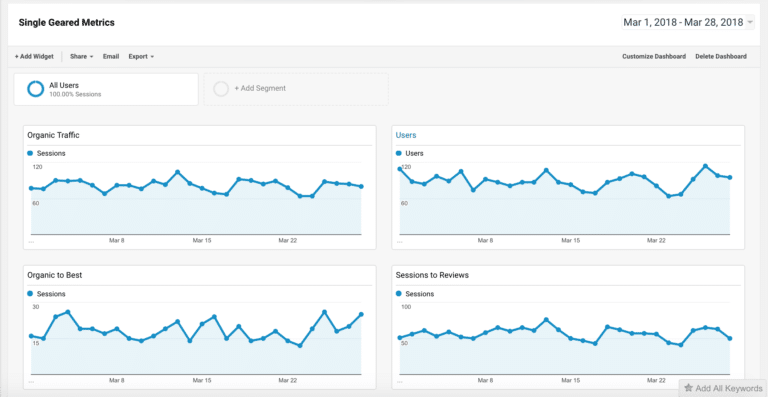The height and width of the screenshot is (397, 768).
Task: Click the empty circle beside Add Segment
Action: (x=221, y=89)
